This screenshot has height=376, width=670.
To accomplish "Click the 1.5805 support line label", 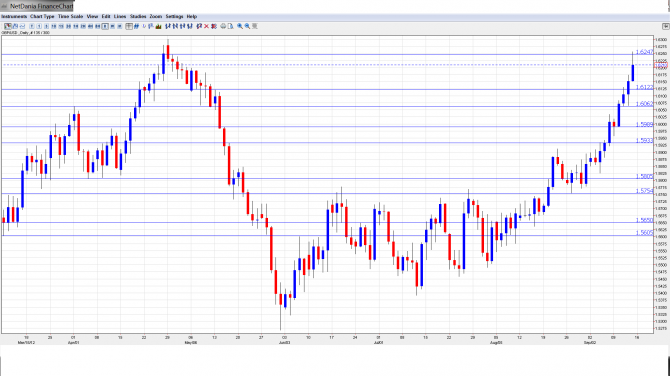I will [x=644, y=176].
